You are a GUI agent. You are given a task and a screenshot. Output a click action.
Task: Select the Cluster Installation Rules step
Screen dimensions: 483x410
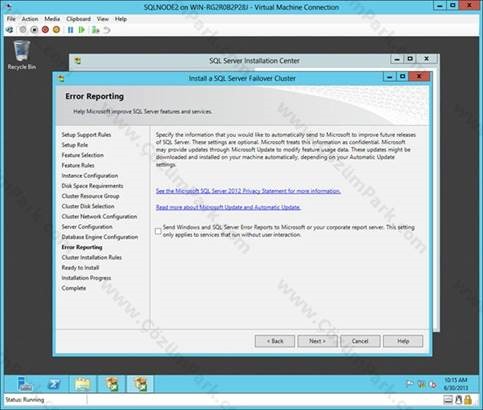click(x=92, y=257)
